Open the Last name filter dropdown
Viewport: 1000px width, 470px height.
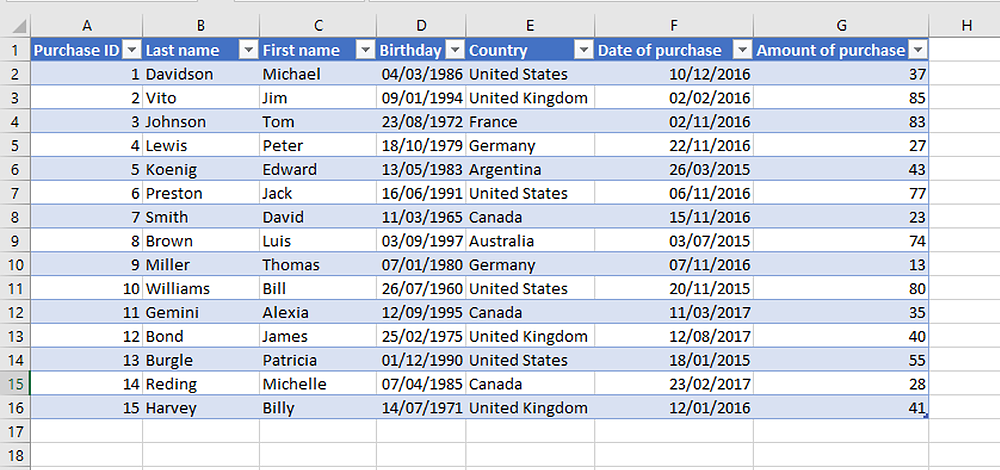click(248, 50)
